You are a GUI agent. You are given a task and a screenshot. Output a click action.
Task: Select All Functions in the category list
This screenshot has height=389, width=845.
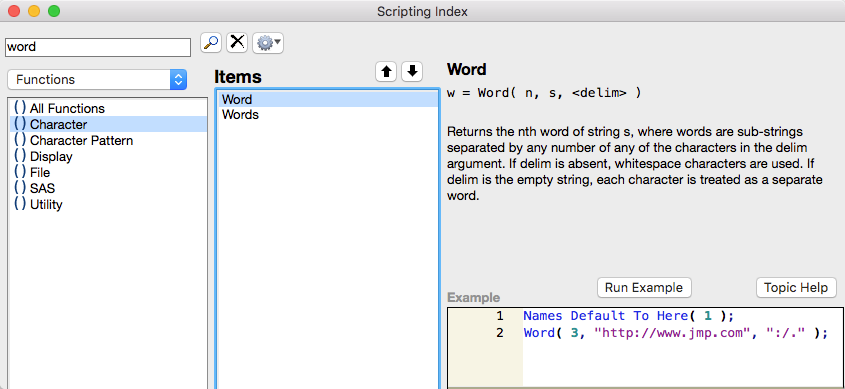point(108,108)
